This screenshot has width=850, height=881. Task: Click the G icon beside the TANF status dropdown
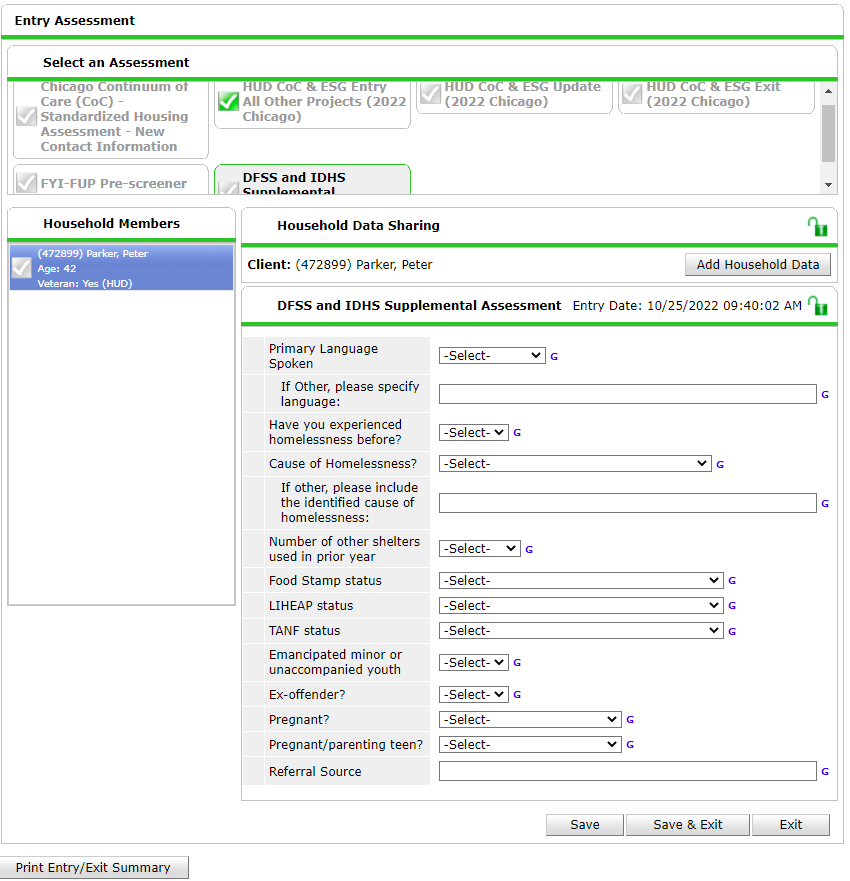coord(732,631)
